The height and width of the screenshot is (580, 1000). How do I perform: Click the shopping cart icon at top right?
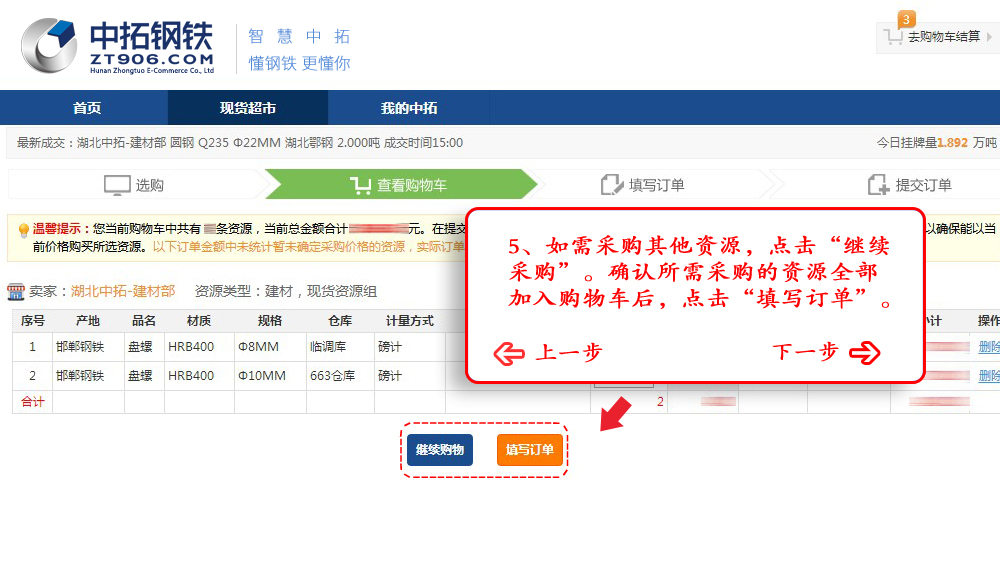893,37
